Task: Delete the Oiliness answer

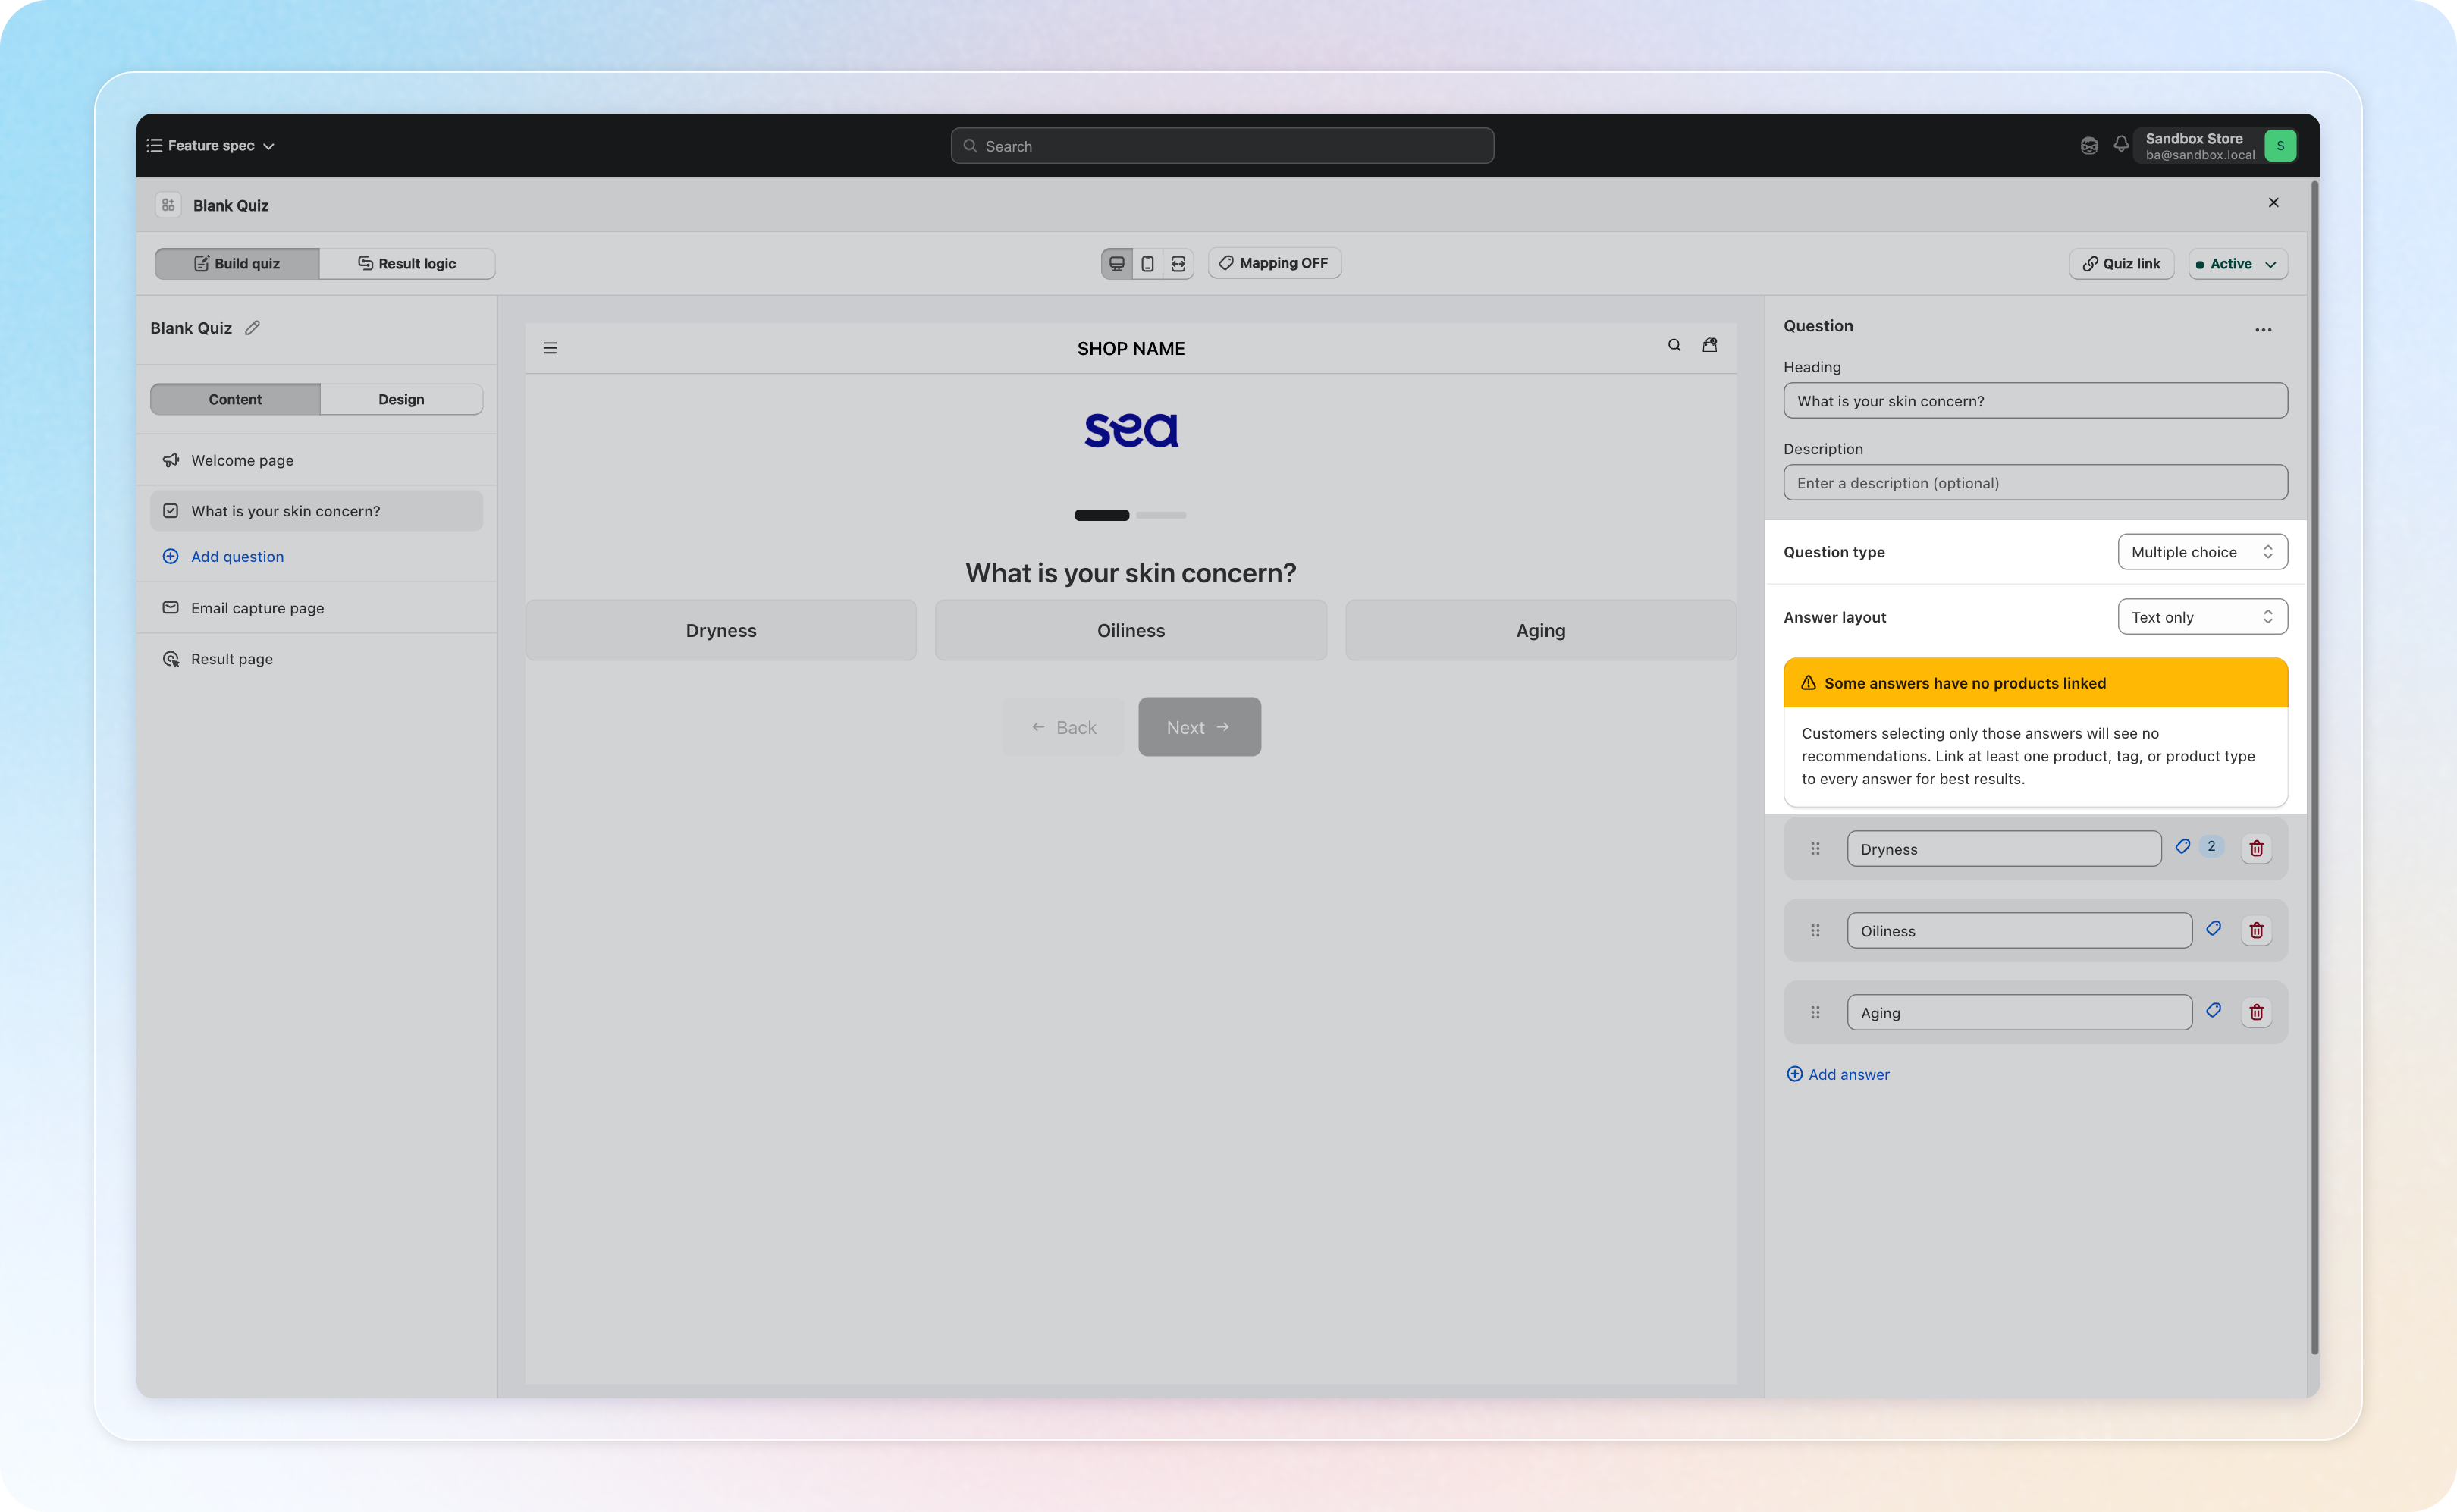Action: pos(2256,931)
